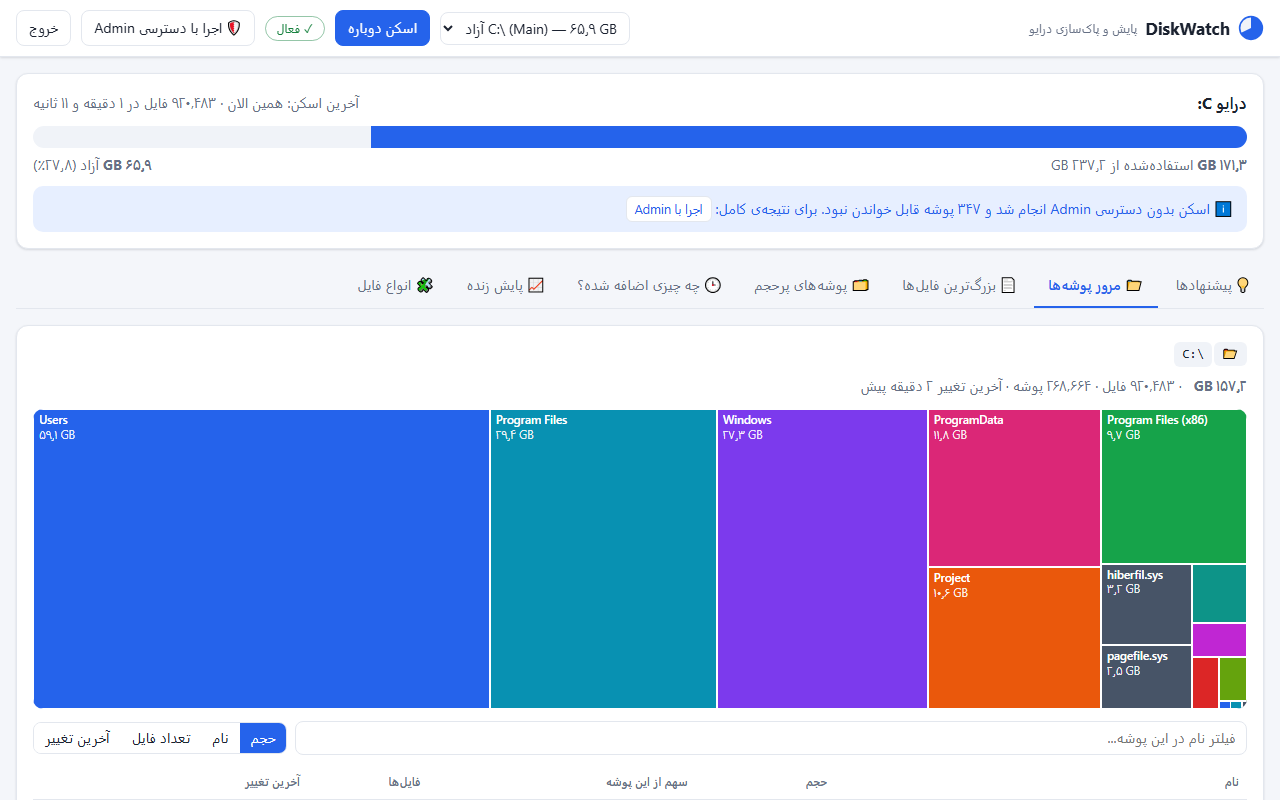Sort by تعداد فایل (file count)

161,738
